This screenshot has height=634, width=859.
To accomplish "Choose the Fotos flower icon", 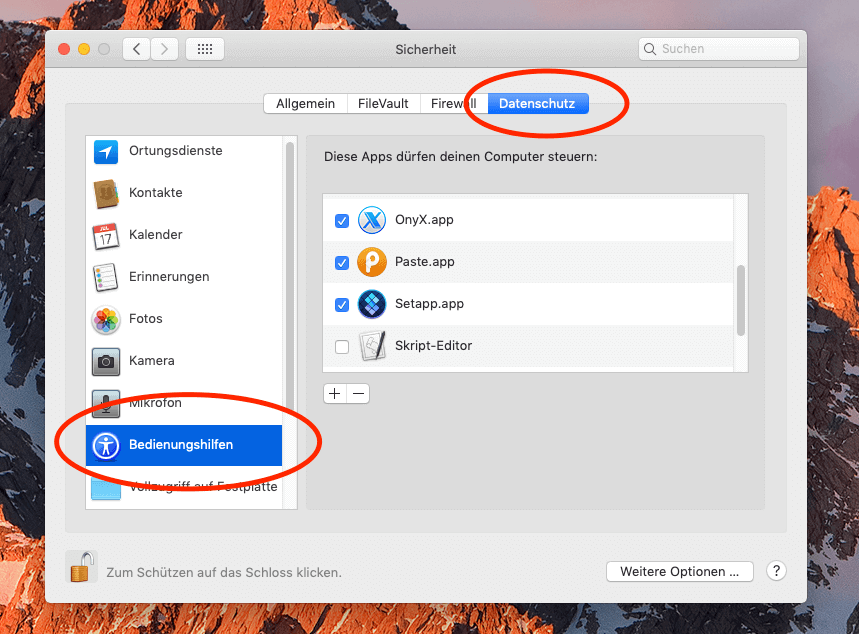I will [106, 319].
